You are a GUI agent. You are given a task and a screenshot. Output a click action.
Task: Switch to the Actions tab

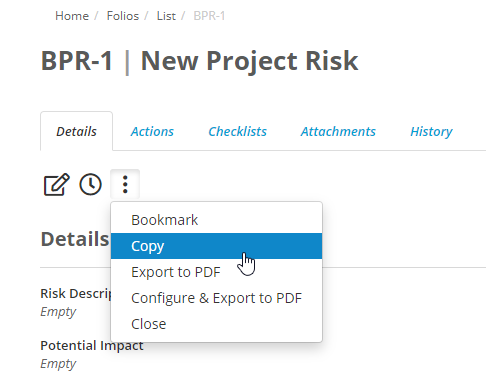point(152,131)
